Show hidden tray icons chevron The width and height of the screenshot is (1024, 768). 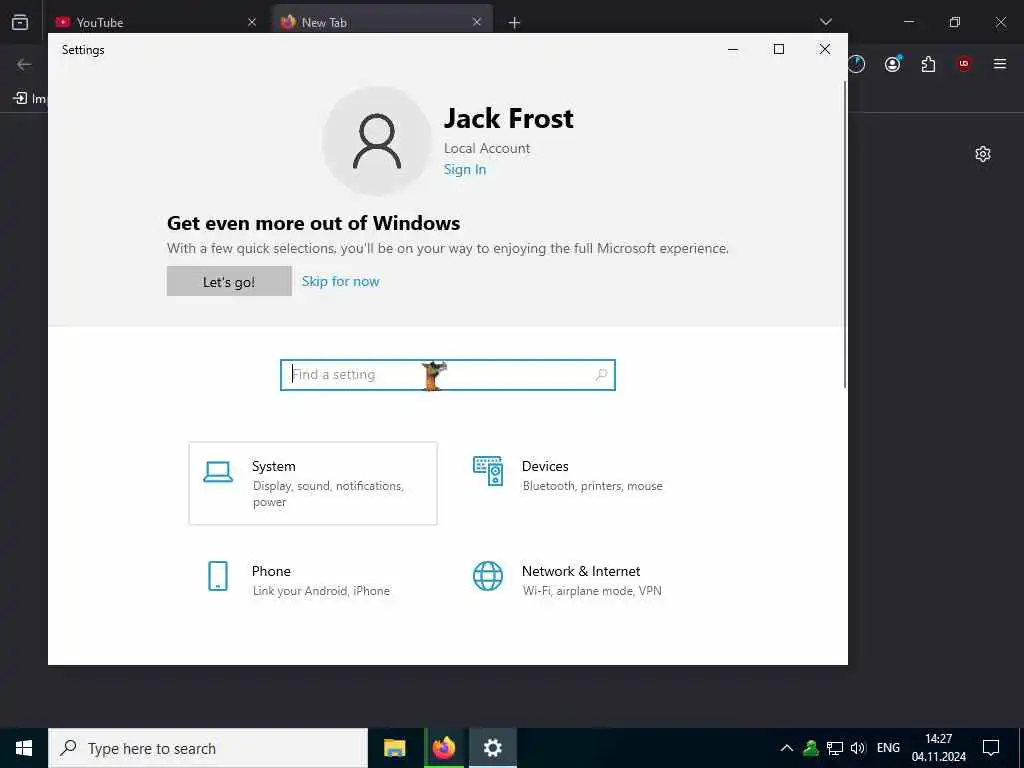[787, 748]
